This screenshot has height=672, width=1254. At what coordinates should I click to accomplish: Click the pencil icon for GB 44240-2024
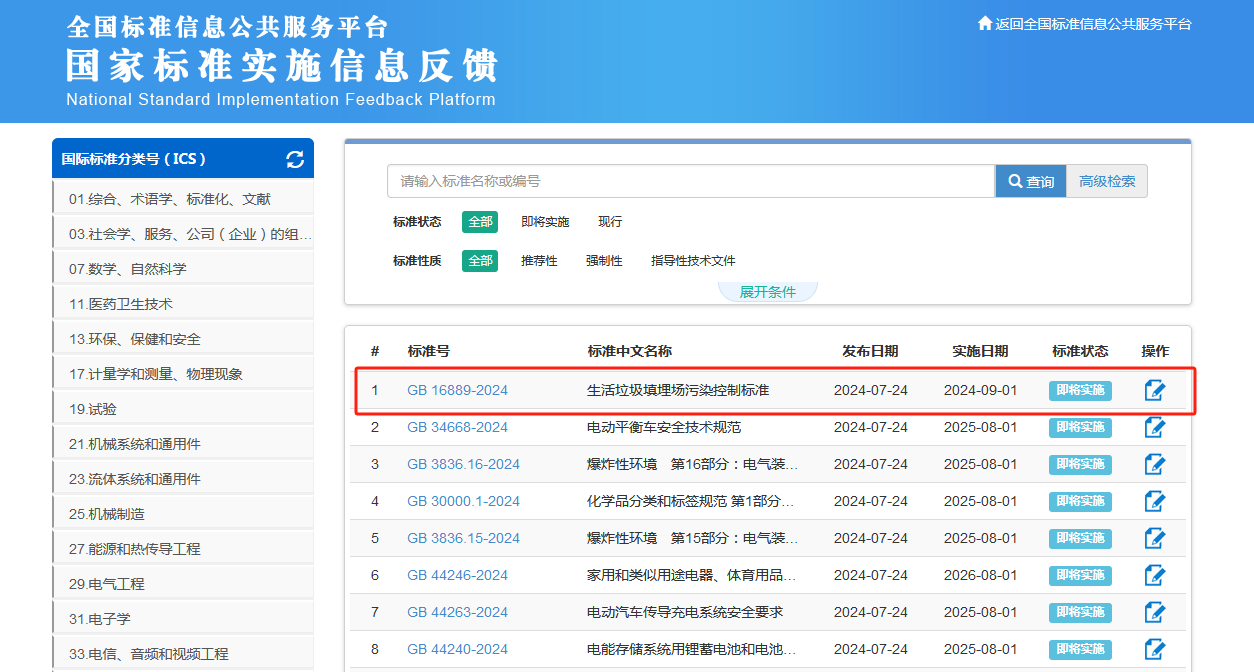1155,649
